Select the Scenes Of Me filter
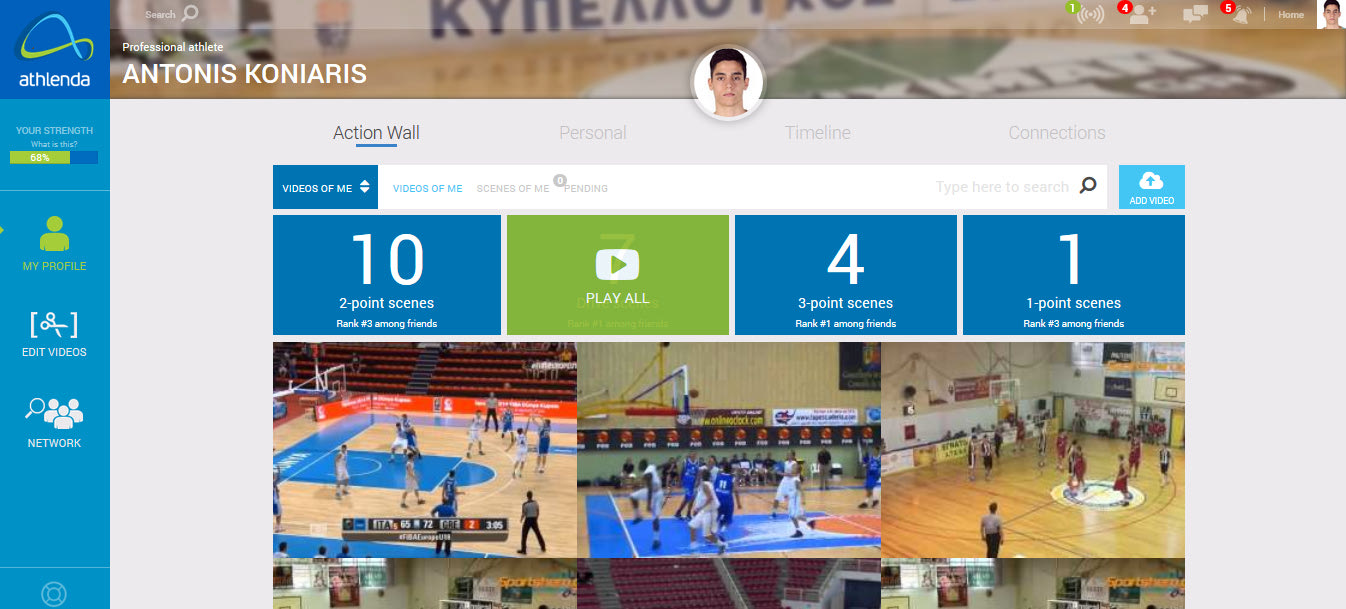 (x=512, y=188)
